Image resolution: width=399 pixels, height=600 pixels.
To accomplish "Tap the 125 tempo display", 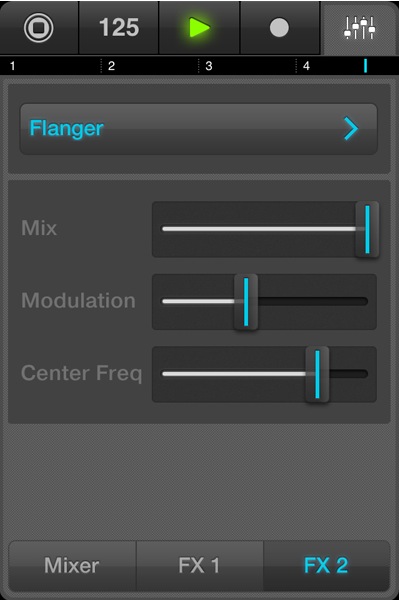I will pos(119,28).
